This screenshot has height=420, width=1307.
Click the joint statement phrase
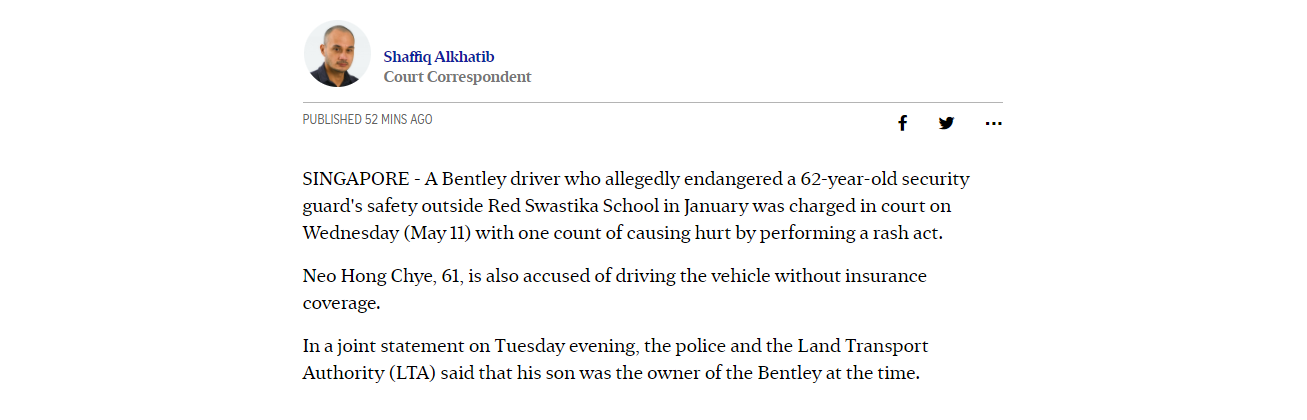[x=400, y=347]
